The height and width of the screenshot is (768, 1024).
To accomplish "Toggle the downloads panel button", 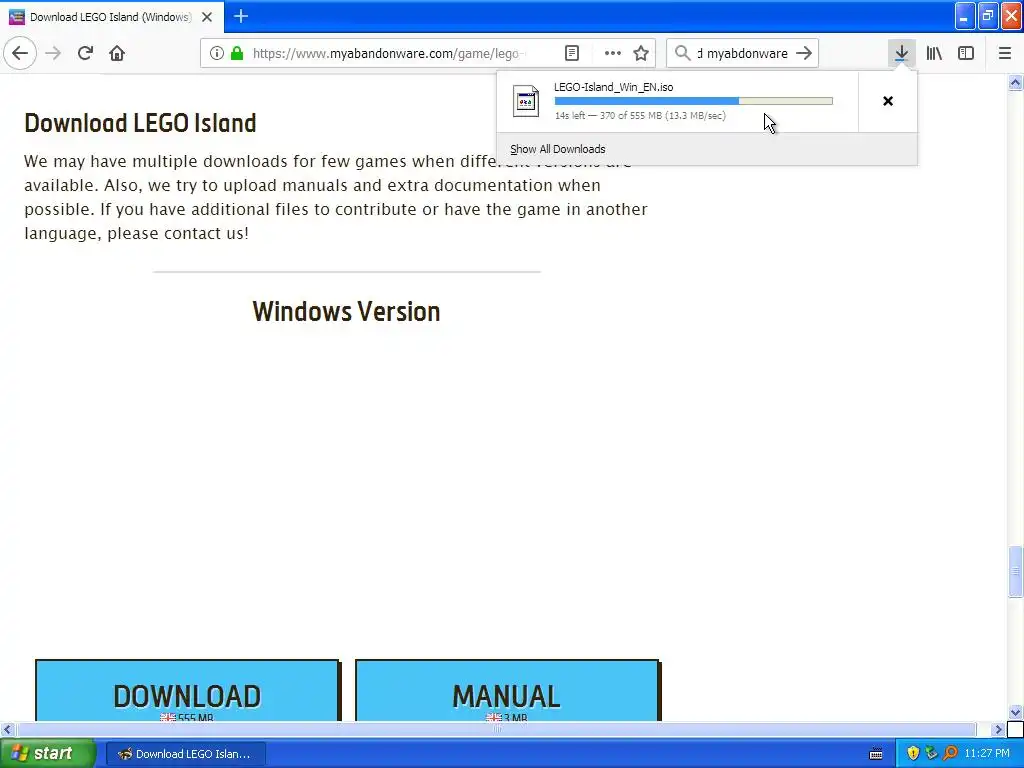I will pos(901,53).
